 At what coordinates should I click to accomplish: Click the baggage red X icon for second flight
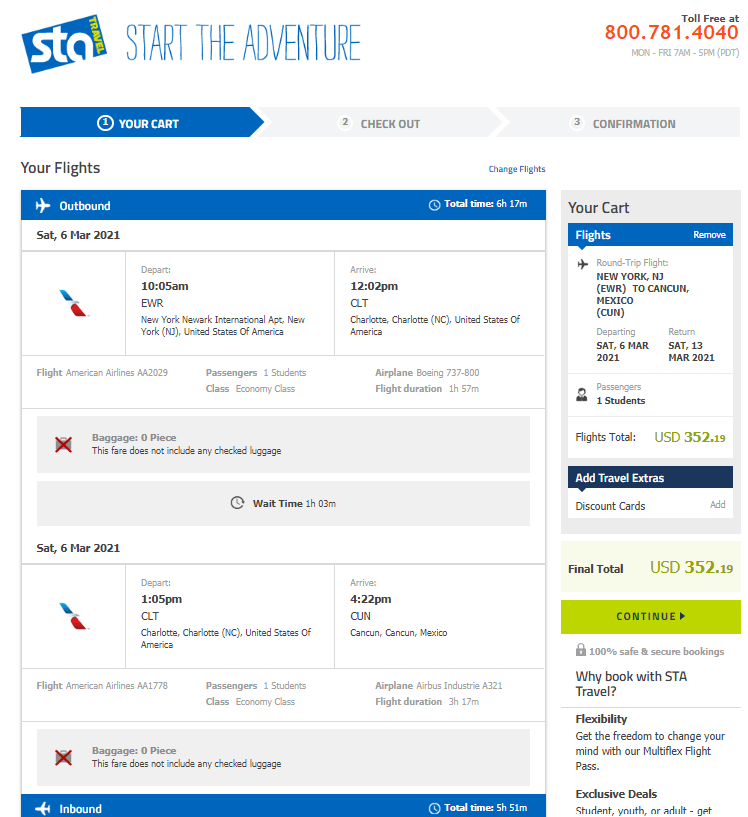pos(64,757)
